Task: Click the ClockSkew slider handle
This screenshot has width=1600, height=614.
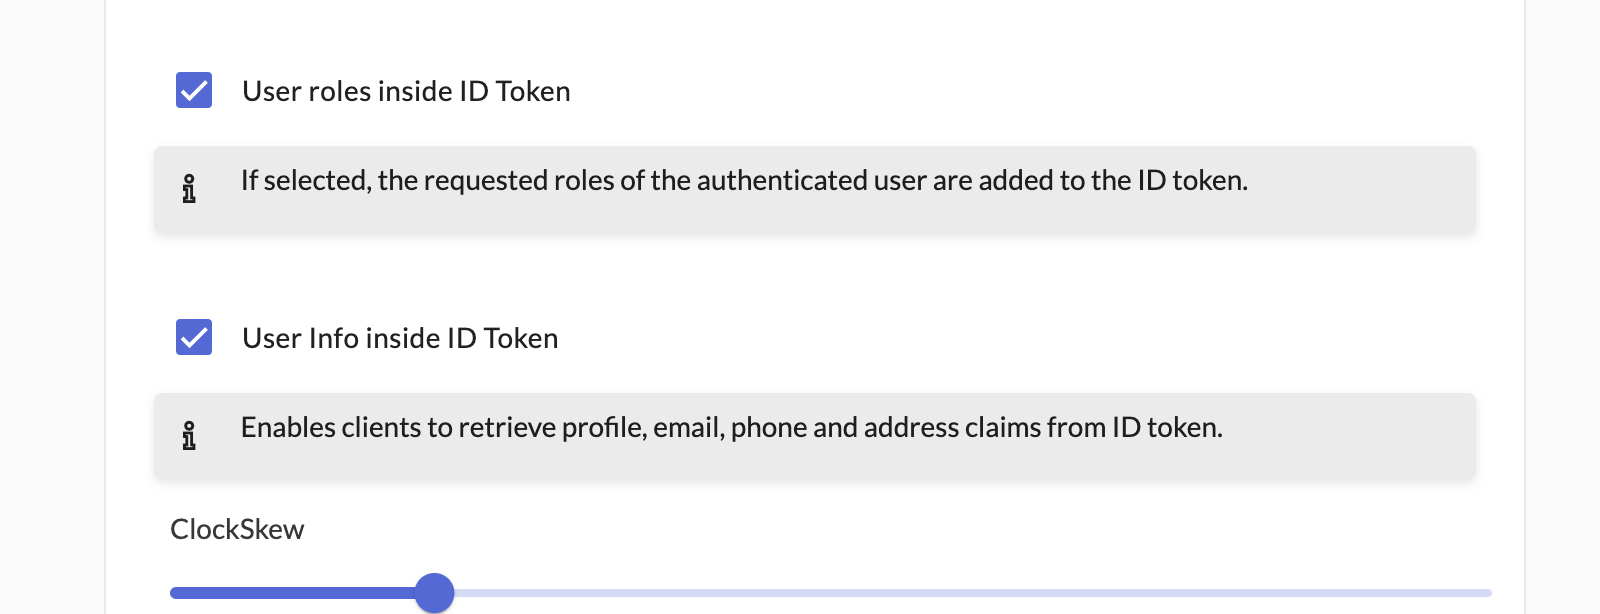Action: 434,593
